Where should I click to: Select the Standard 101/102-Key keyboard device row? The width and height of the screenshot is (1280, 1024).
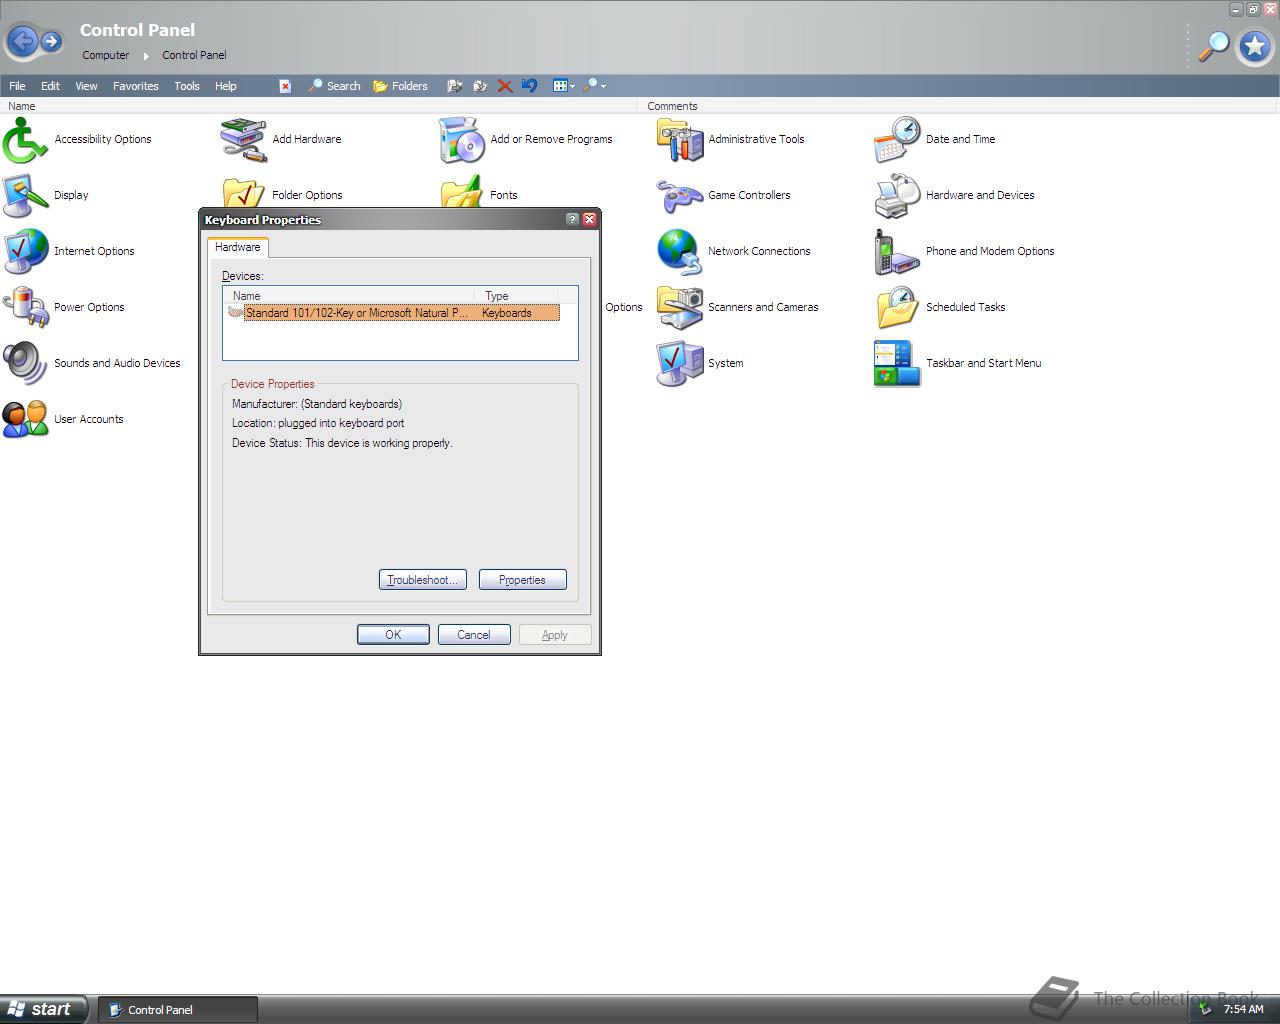coord(393,313)
